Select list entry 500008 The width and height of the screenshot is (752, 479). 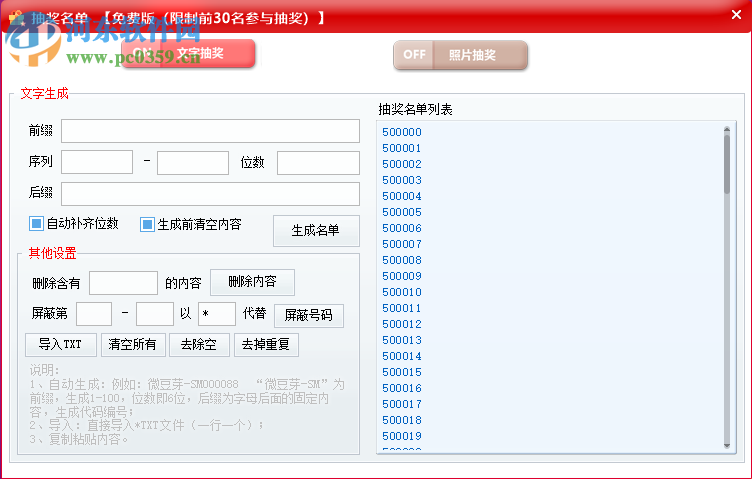tap(402, 260)
